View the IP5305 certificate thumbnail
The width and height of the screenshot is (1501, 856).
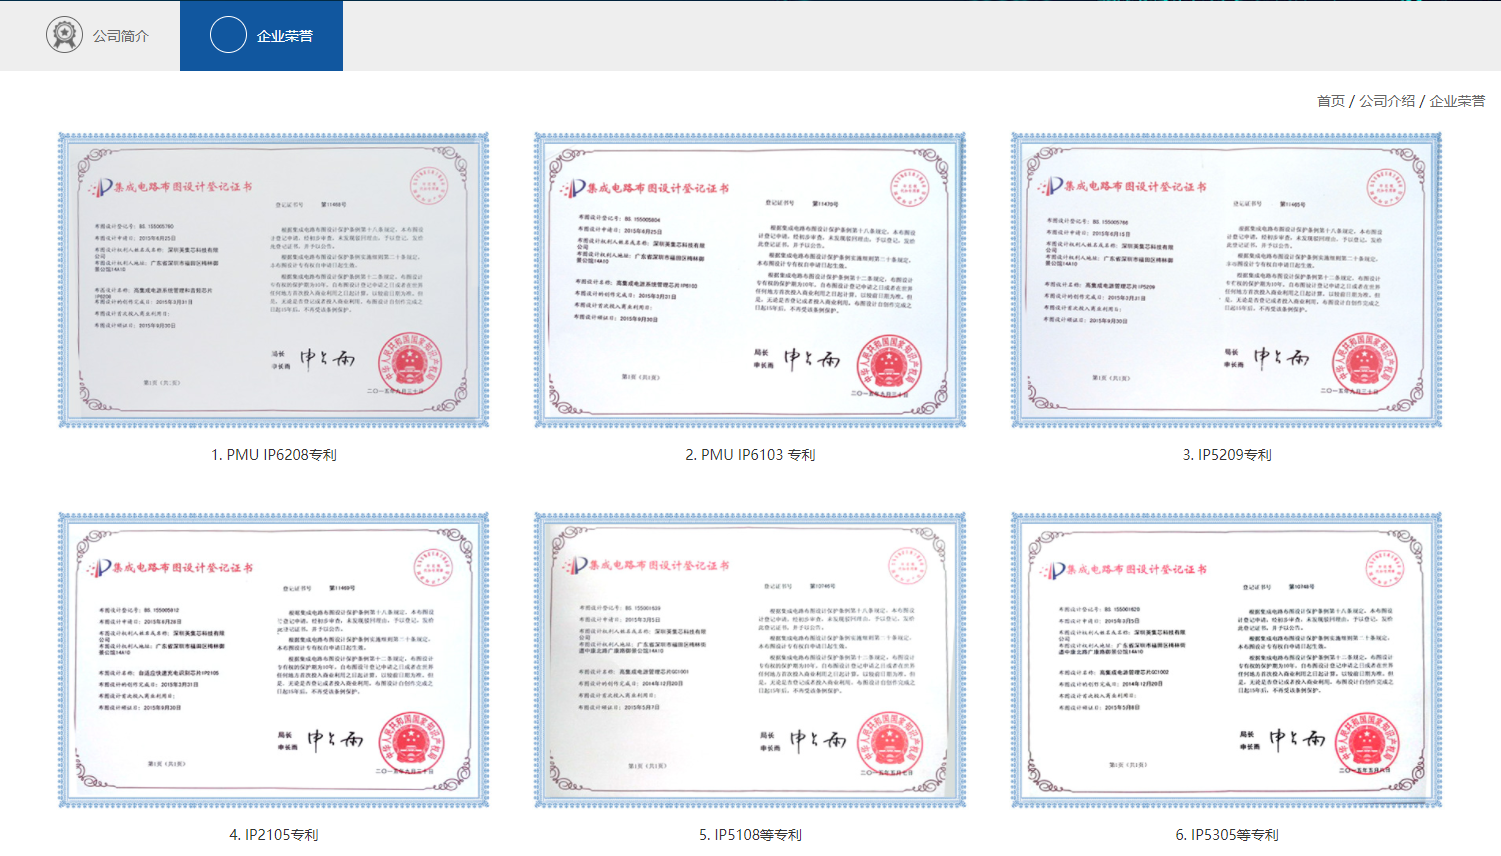[x=1226, y=660]
